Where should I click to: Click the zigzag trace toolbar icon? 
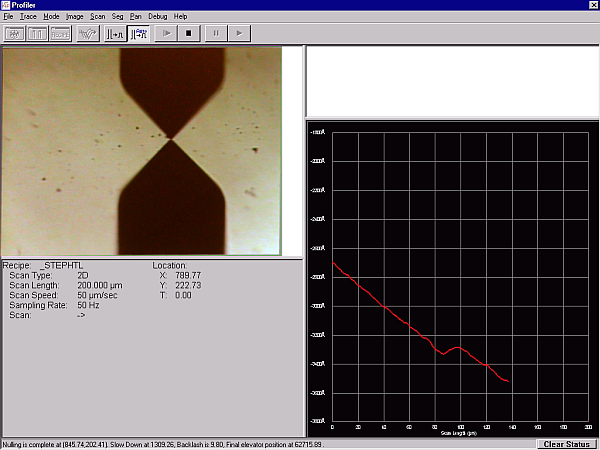[x=87, y=33]
